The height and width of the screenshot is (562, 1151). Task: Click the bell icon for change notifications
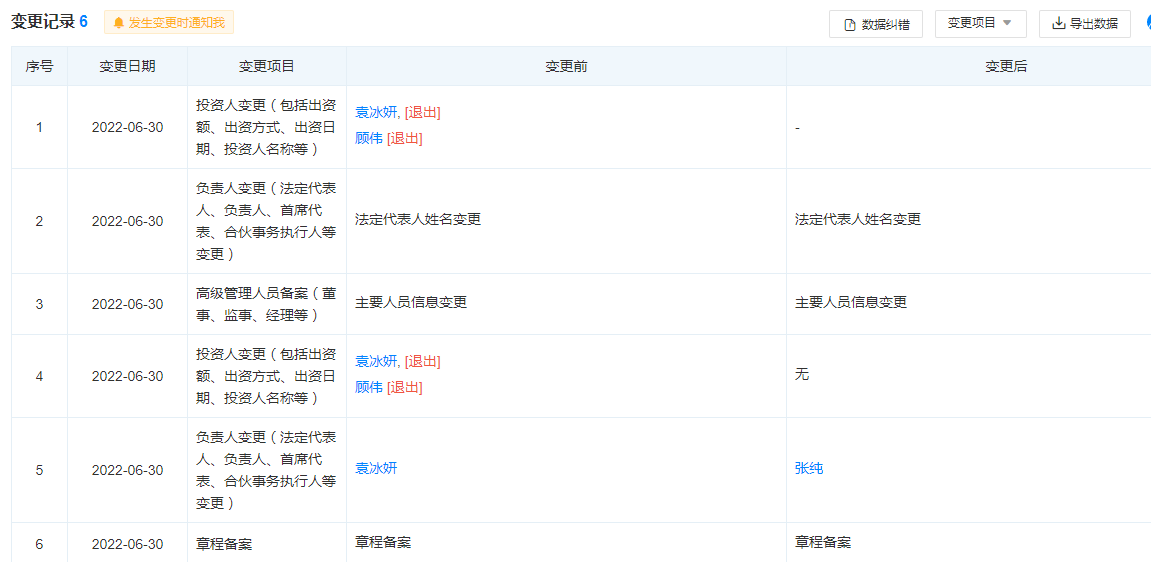click(x=119, y=23)
